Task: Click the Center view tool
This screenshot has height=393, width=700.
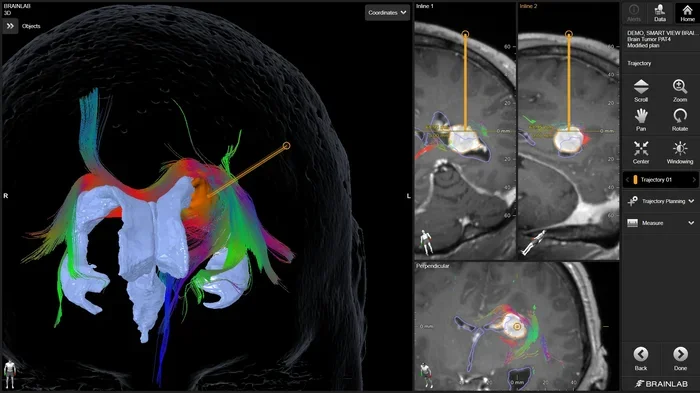Action: 641,152
